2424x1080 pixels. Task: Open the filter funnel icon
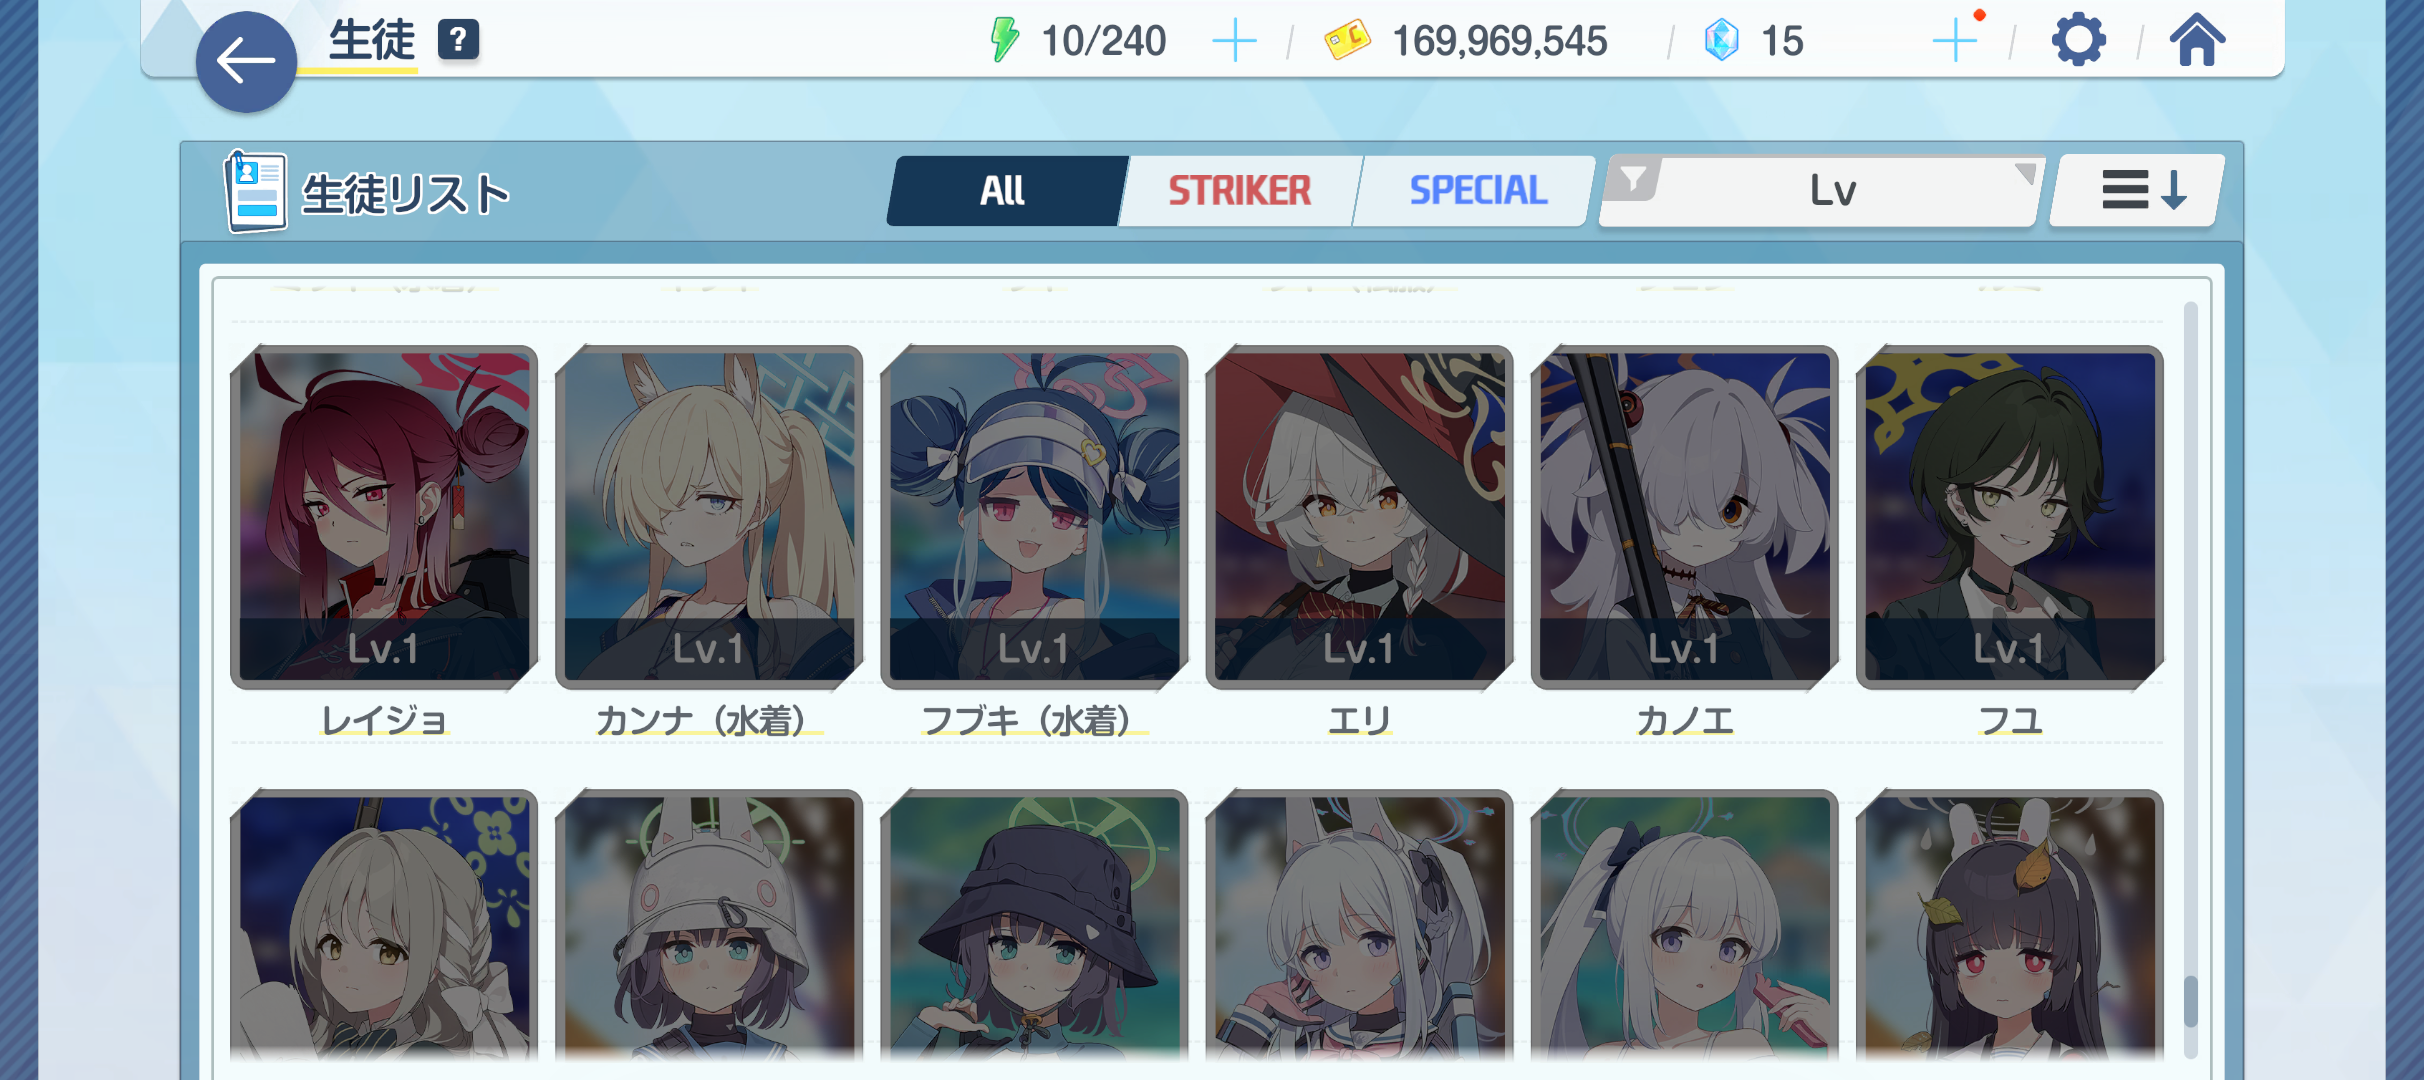[1632, 180]
